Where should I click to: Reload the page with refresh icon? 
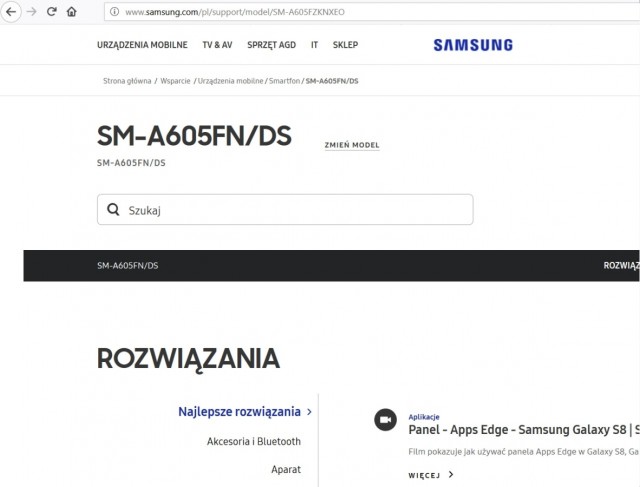pyautogui.click(x=51, y=12)
